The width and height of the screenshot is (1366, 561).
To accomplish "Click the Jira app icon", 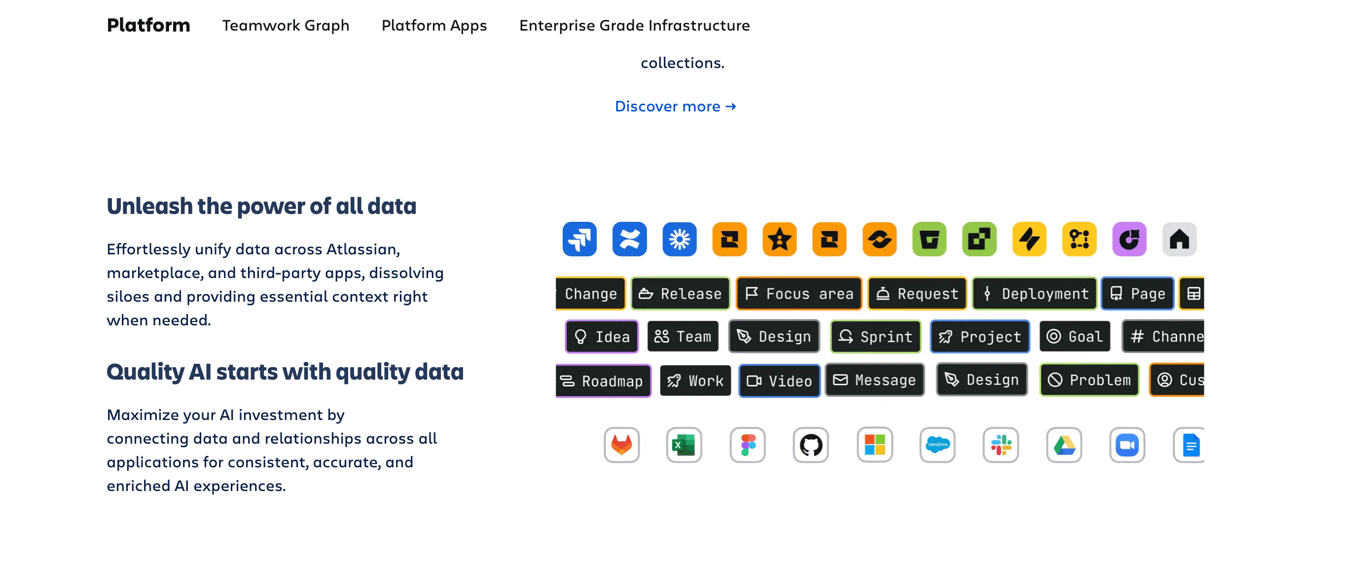I will coord(580,240).
